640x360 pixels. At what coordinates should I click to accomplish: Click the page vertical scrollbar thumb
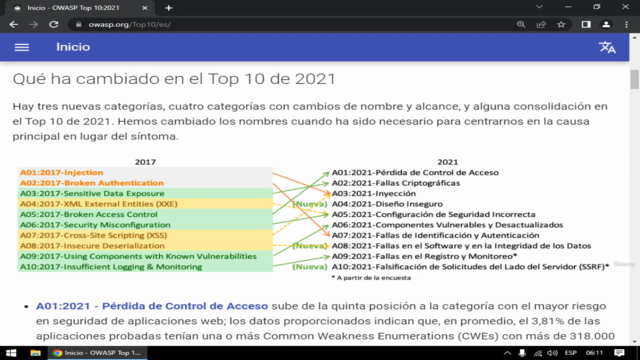coord(634,80)
